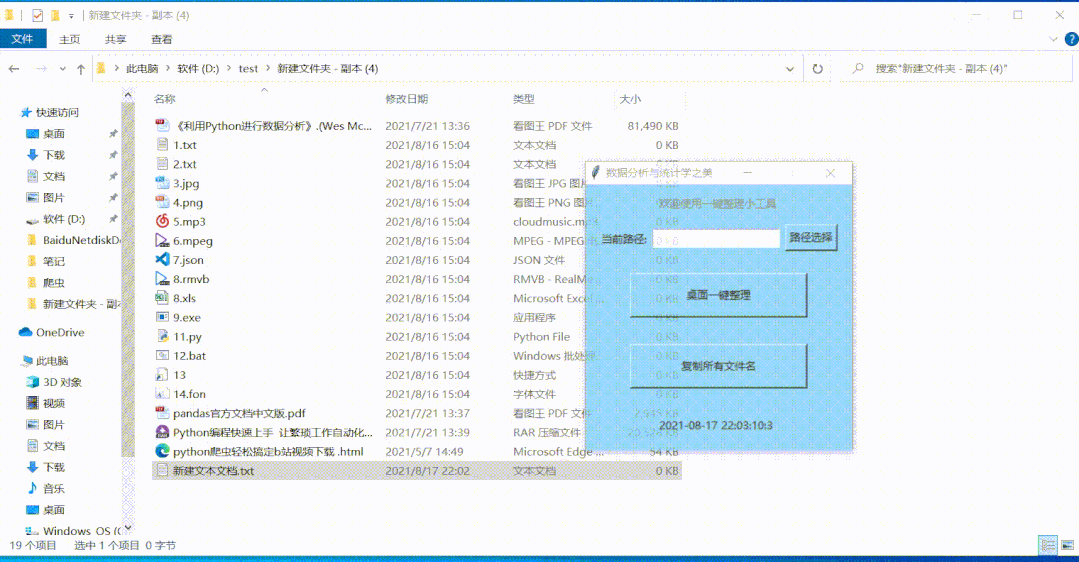The height and width of the screenshot is (562, 1079).
Task: Click 复制所有文件名 button in the tool window
Action: [x=718, y=366]
